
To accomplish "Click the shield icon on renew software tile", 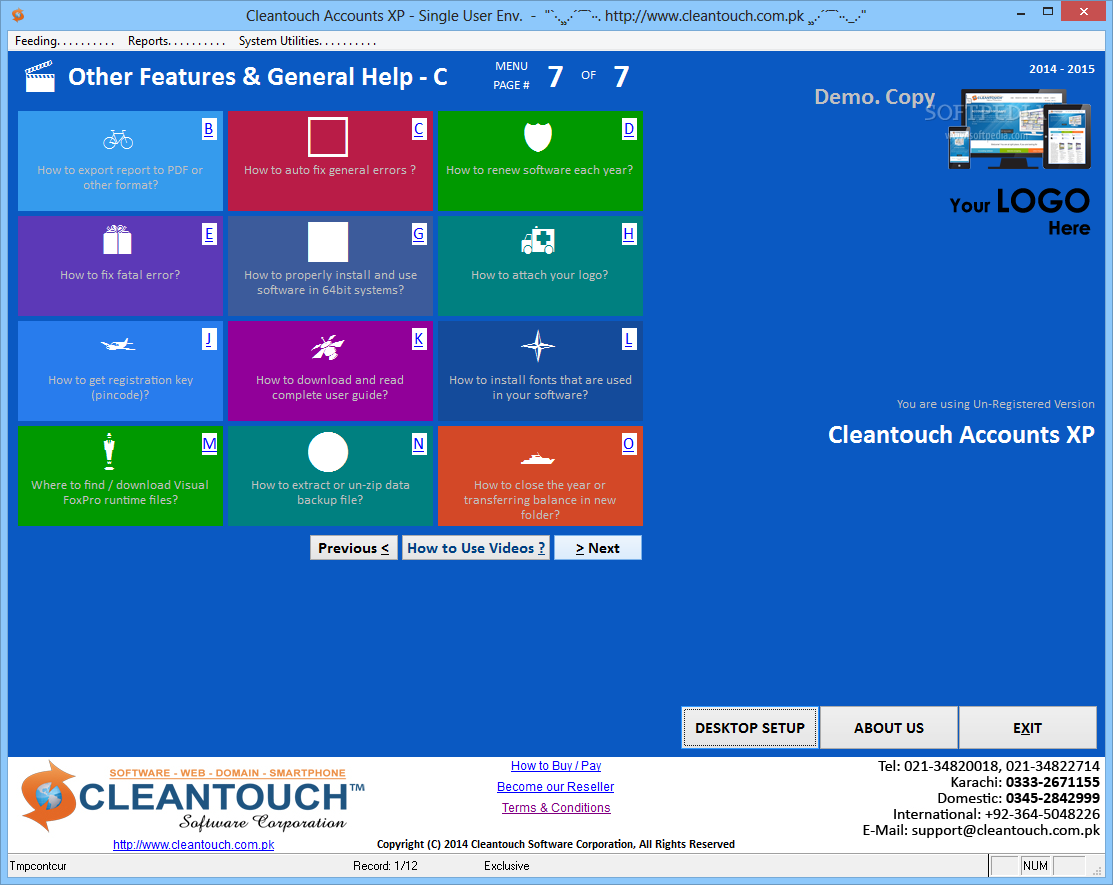I will pos(538,136).
